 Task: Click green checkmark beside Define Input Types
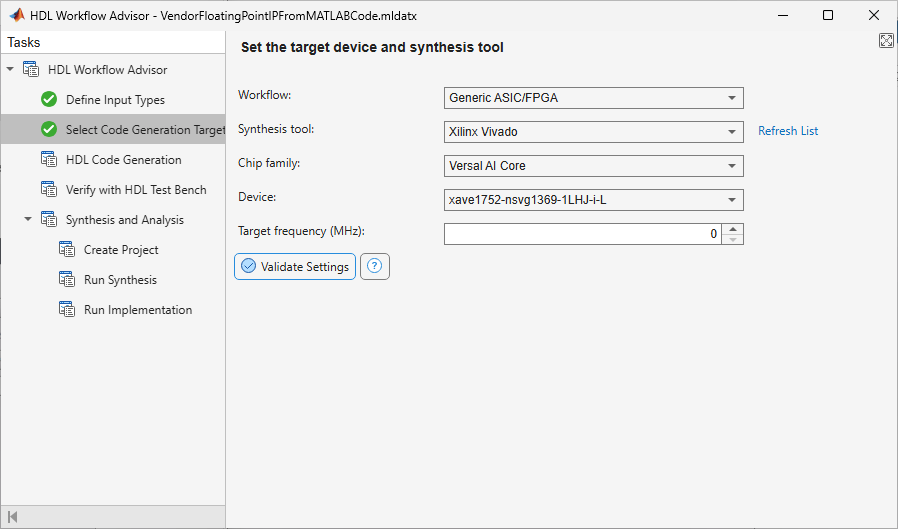tap(49, 100)
